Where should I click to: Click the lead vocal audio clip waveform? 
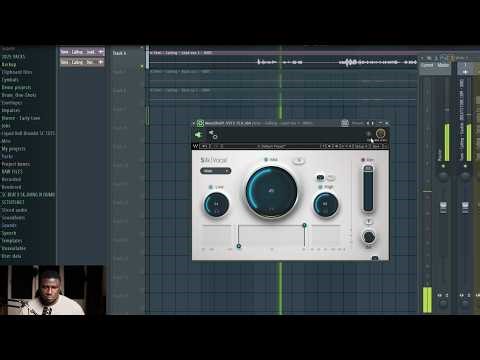282,62
